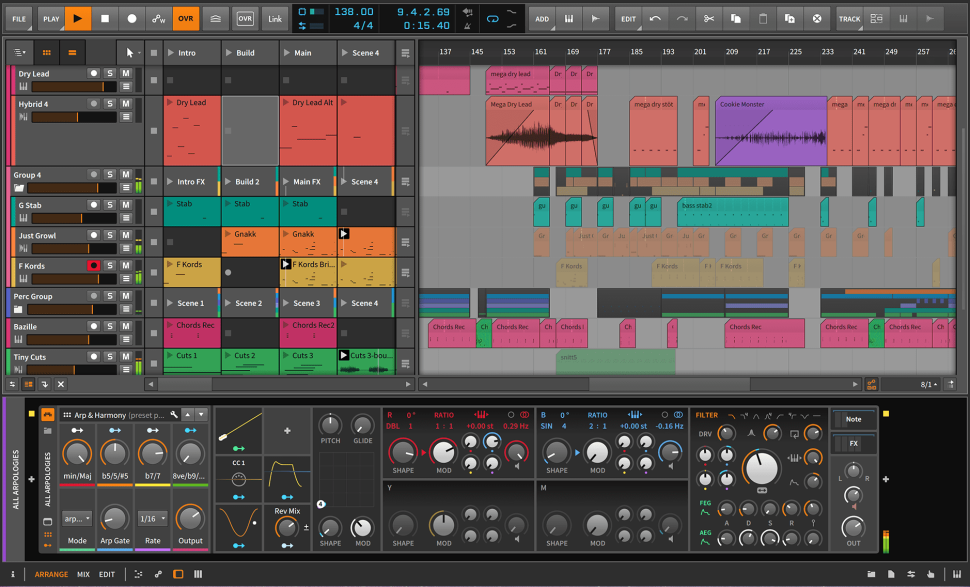The width and height of the screenshot is (970, 587).
Task: Mute the Tiny Cuts track
Action: click(x=126, y=356)
